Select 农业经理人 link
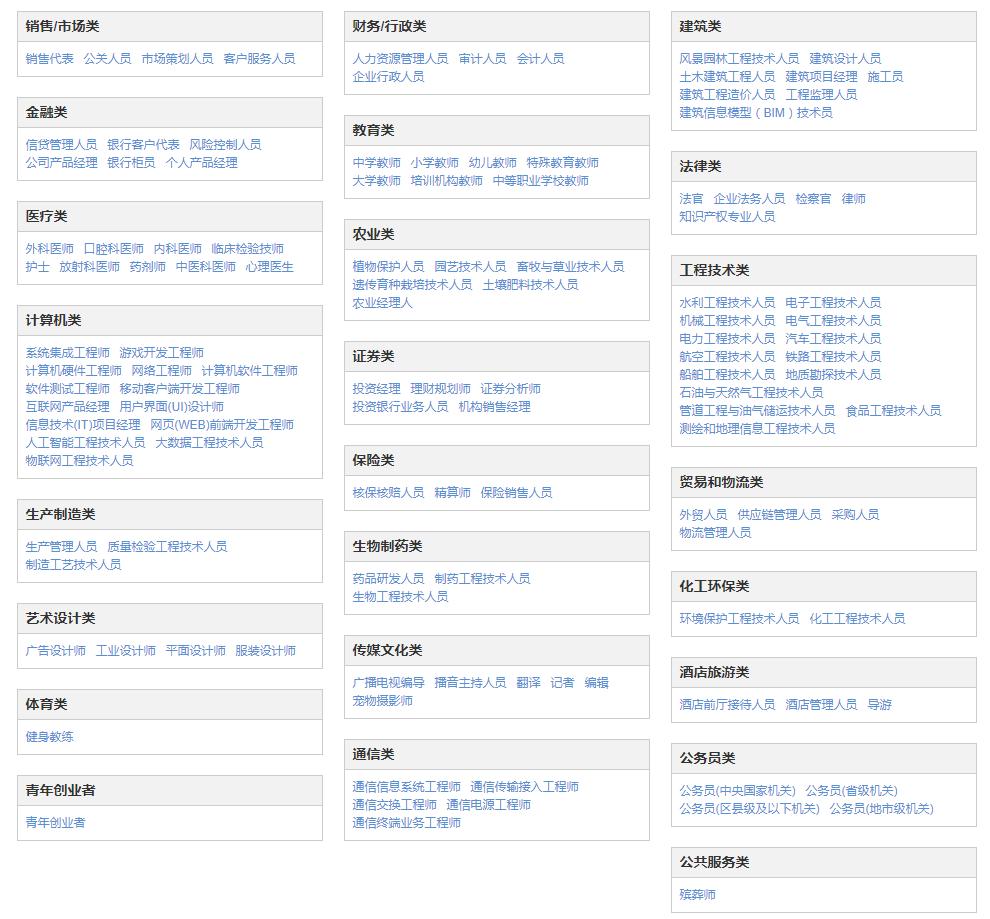Screen dimensions: 990x919 click(383, 303)
